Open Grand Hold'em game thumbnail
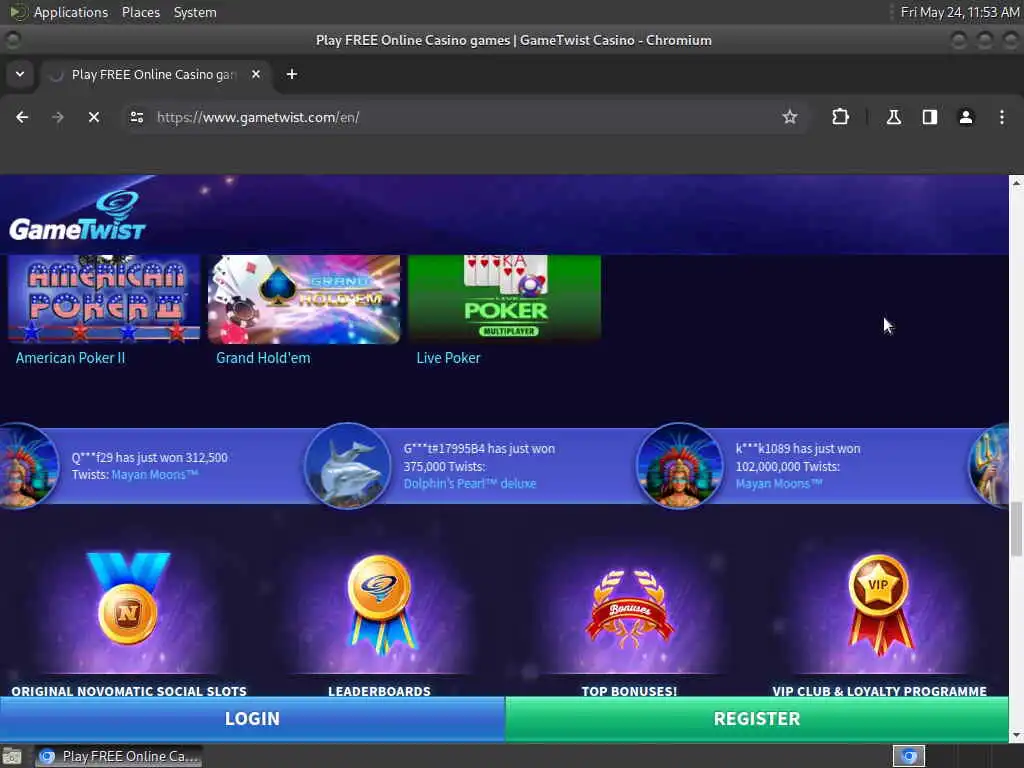Screen dimensions: 1024x768 point(304,298)
